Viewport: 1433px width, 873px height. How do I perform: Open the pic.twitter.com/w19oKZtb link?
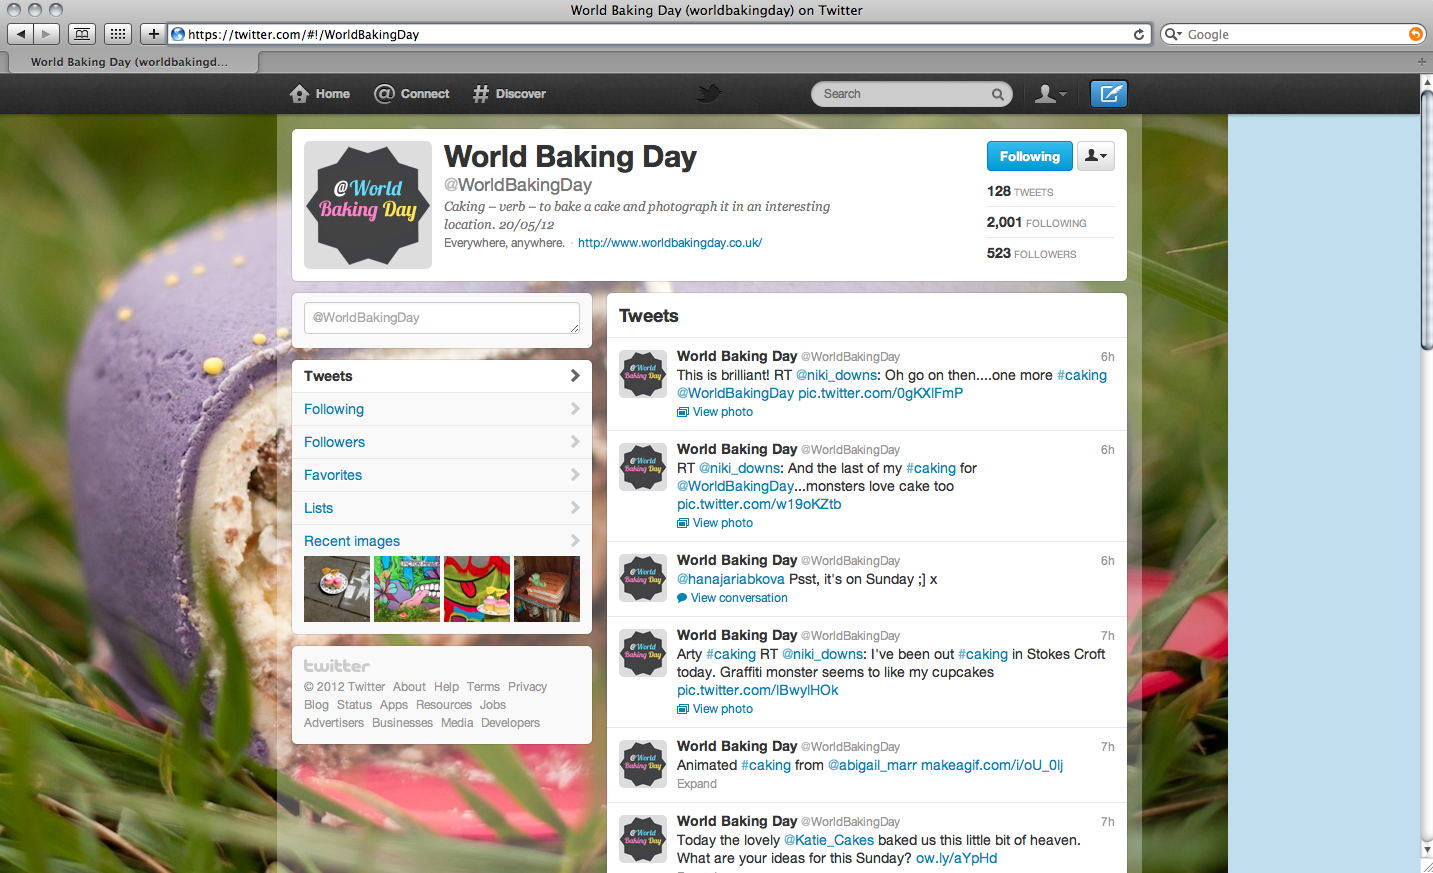pos(759,504)
